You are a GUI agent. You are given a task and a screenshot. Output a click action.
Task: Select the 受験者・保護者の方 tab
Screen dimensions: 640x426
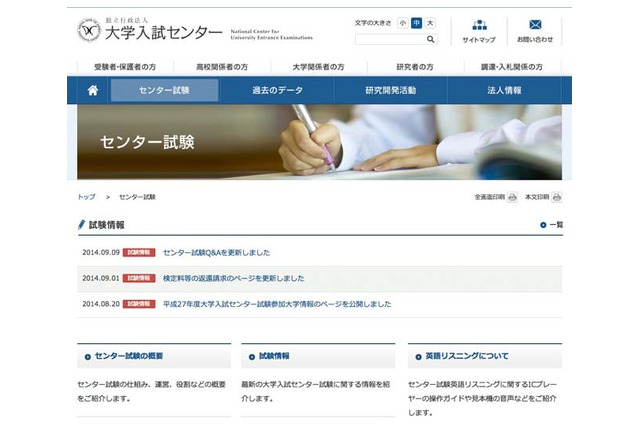click(x=125, y=67)
